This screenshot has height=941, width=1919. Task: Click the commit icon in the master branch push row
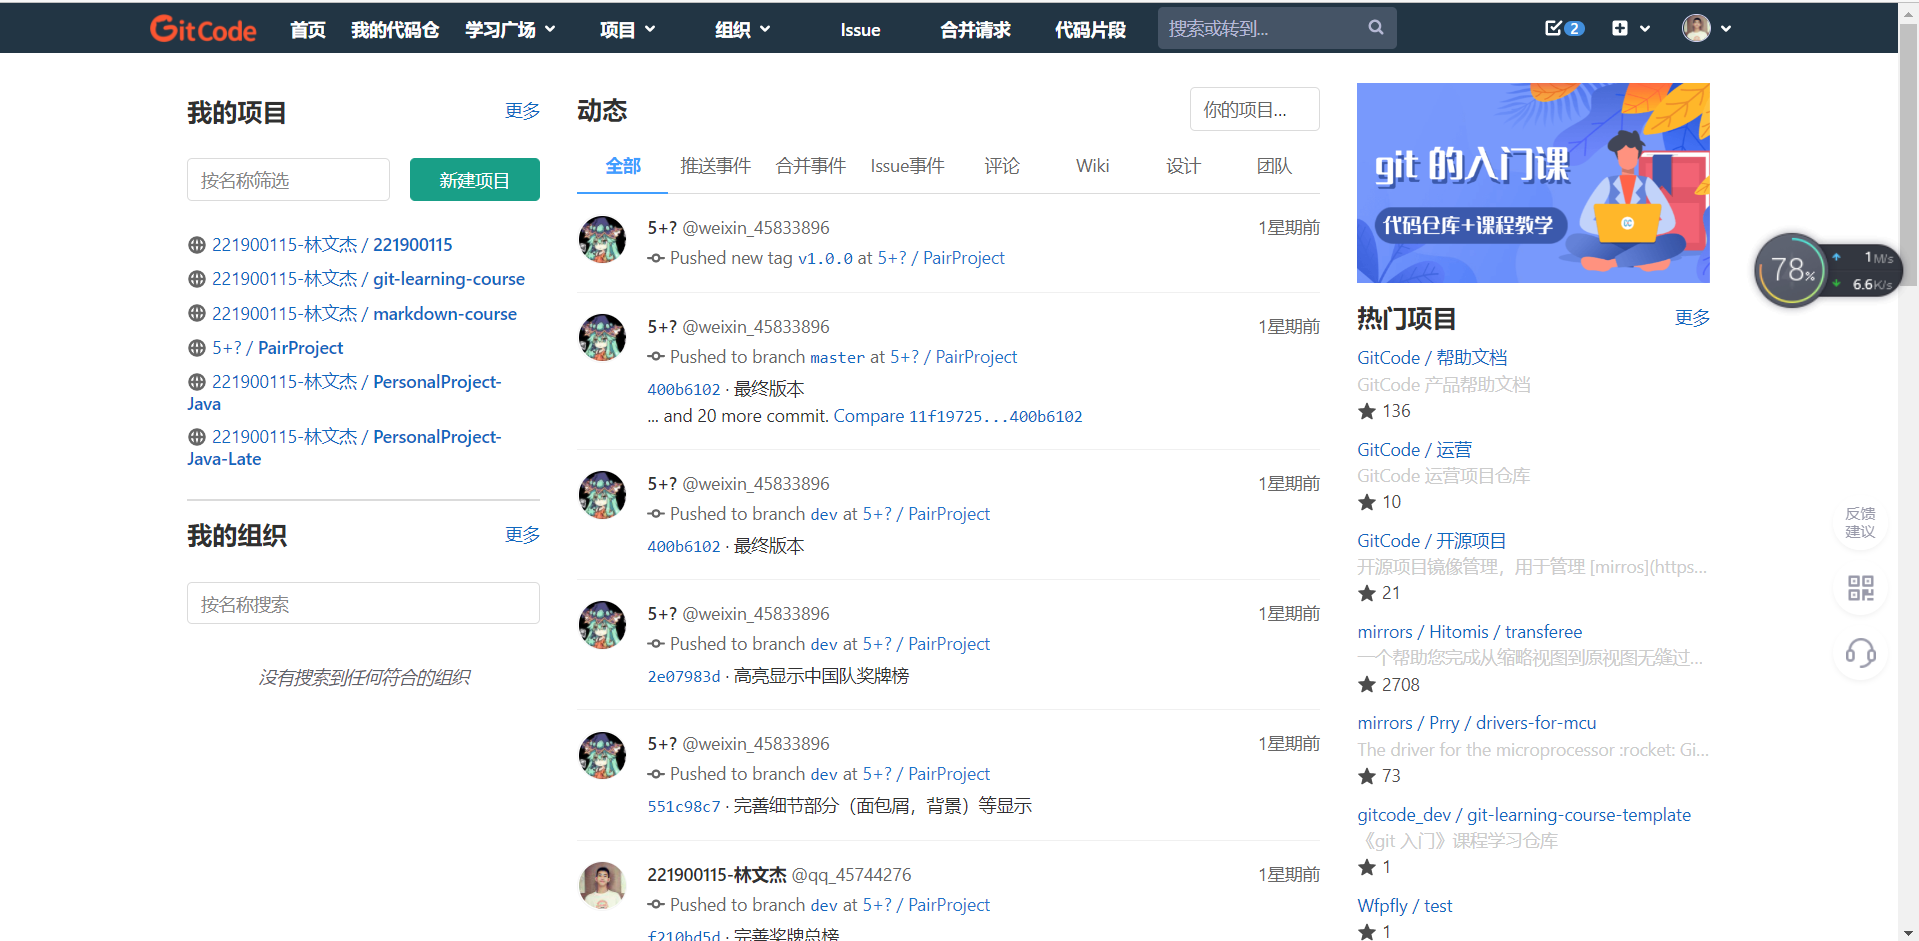click(656, 357)
